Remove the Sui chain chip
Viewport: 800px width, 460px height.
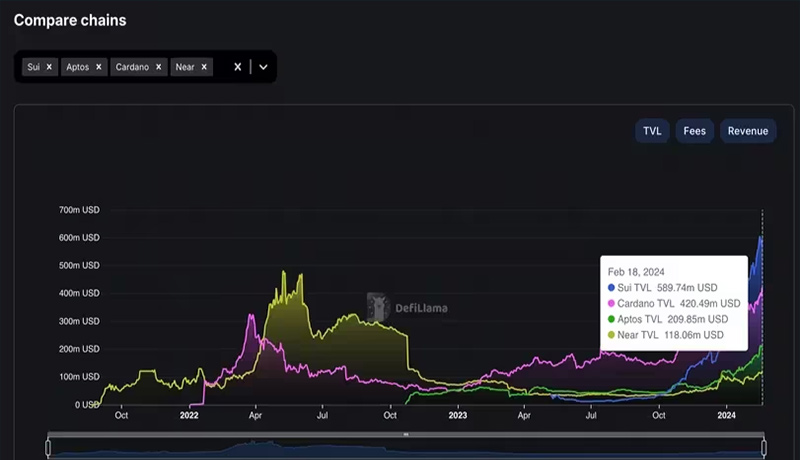tap(49, 67)
